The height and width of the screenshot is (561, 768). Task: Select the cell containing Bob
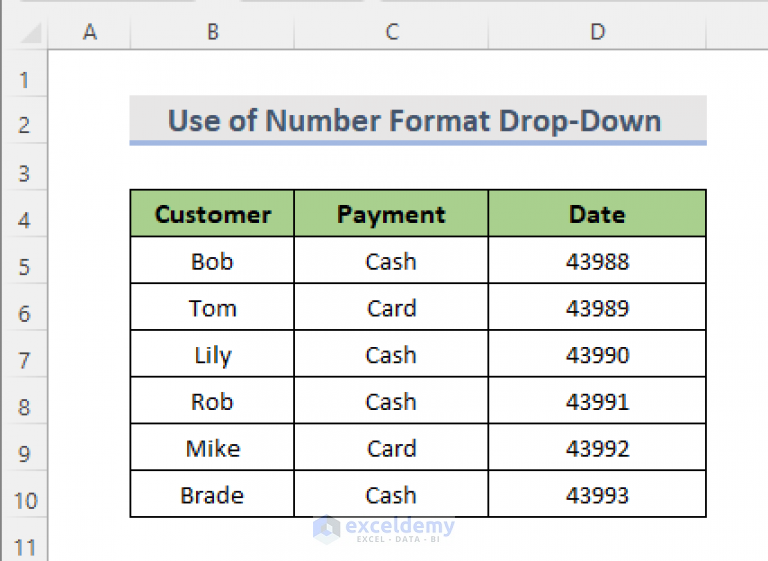pos(212,260)
